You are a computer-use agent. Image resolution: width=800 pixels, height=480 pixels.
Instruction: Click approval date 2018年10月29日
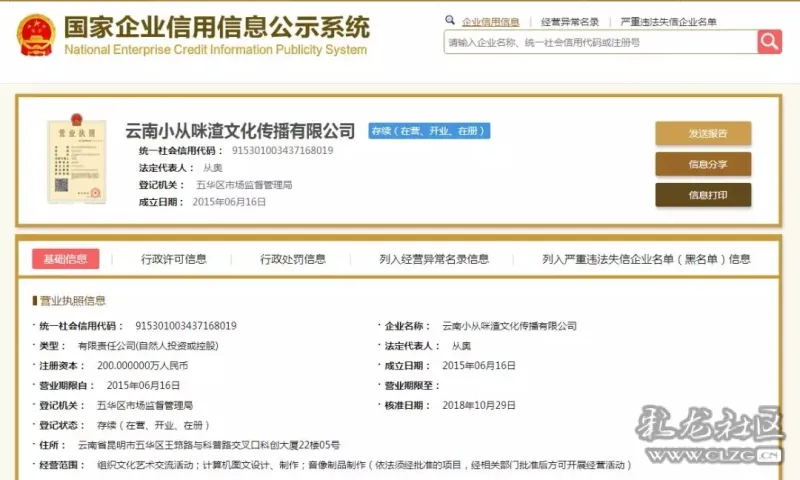pos(479,406)
